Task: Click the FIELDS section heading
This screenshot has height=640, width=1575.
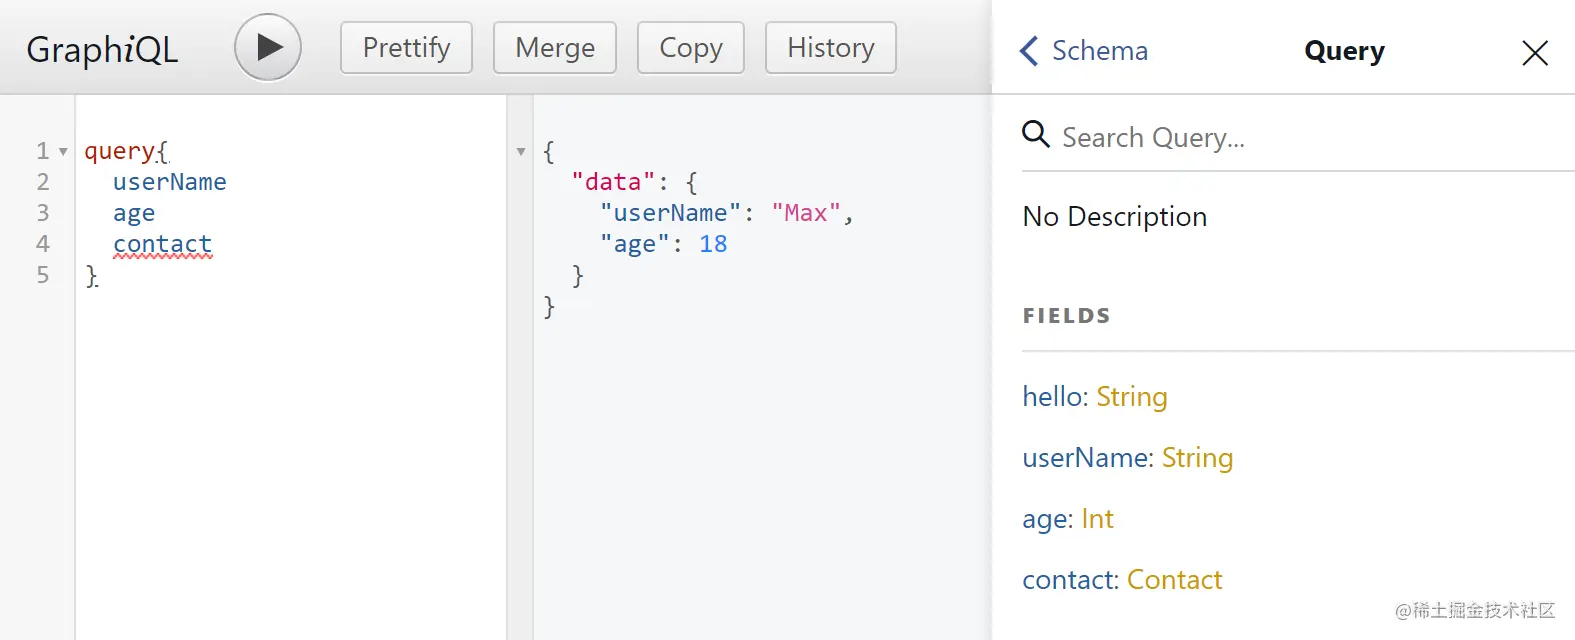Action: pyautogui.click(x=1066, y=316)
